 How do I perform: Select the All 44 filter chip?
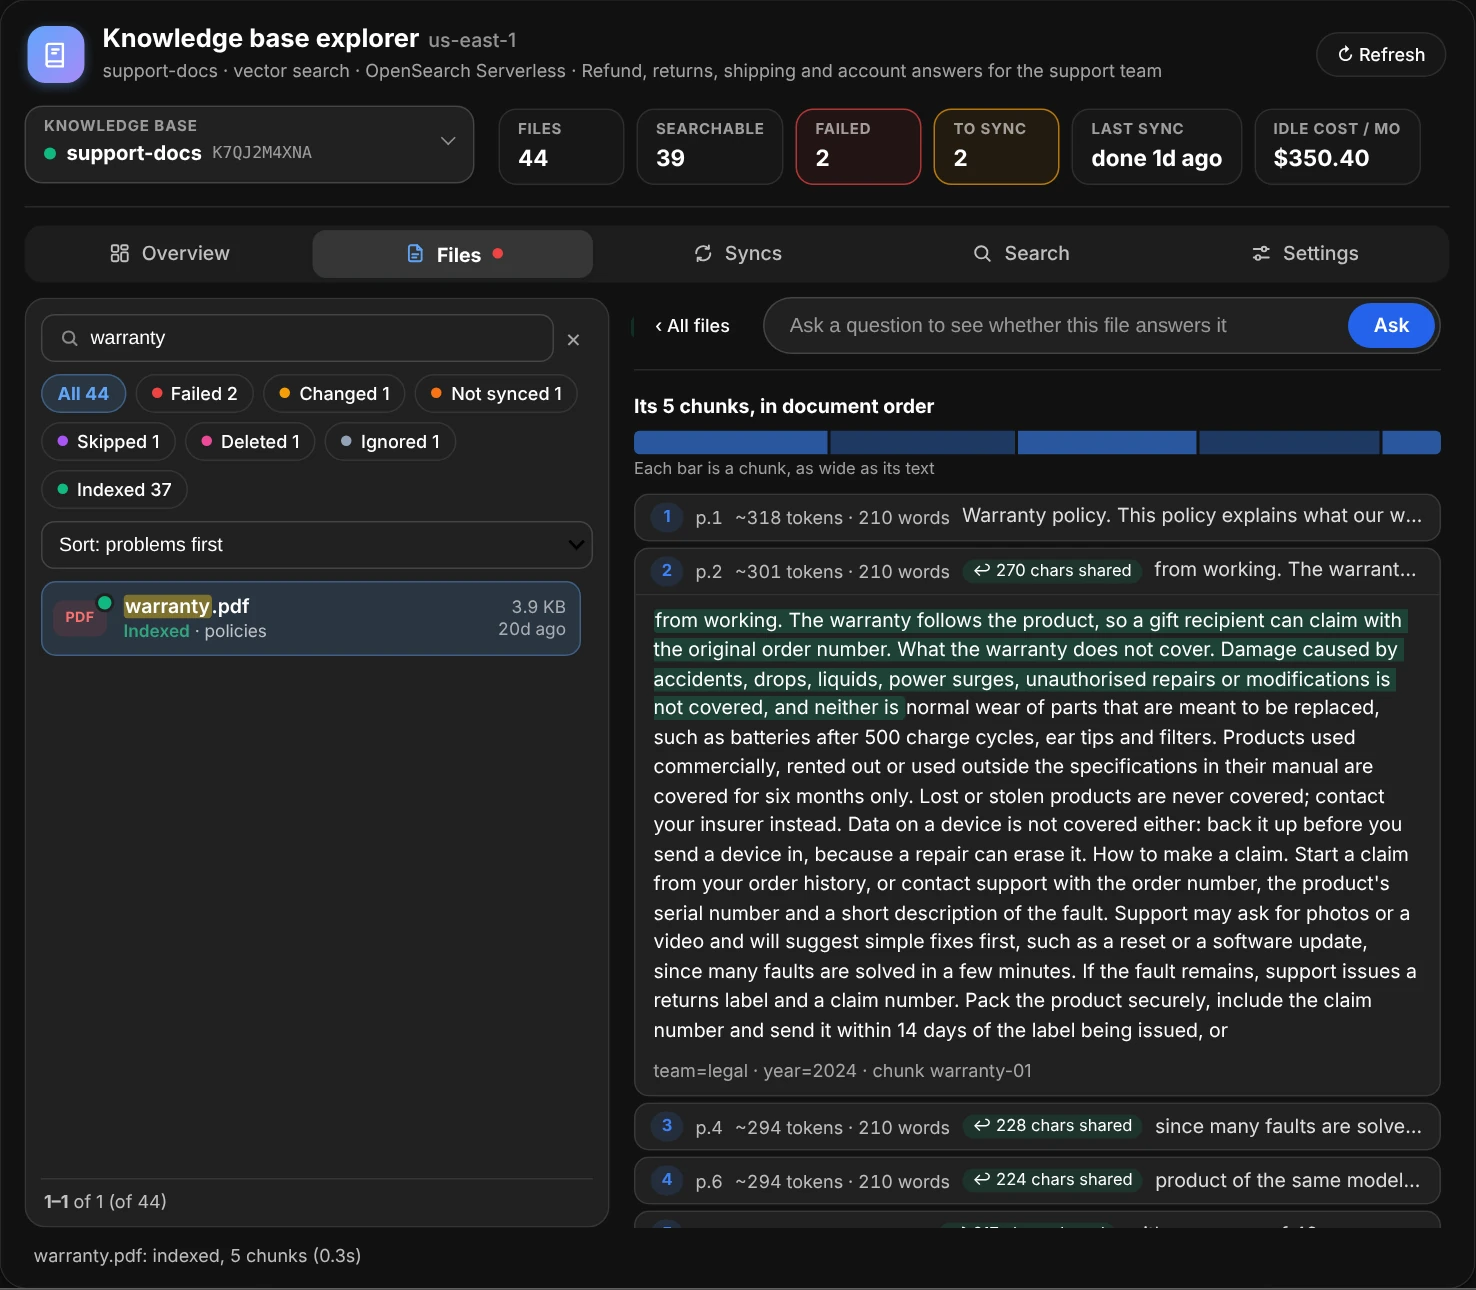tap(83, 394)
